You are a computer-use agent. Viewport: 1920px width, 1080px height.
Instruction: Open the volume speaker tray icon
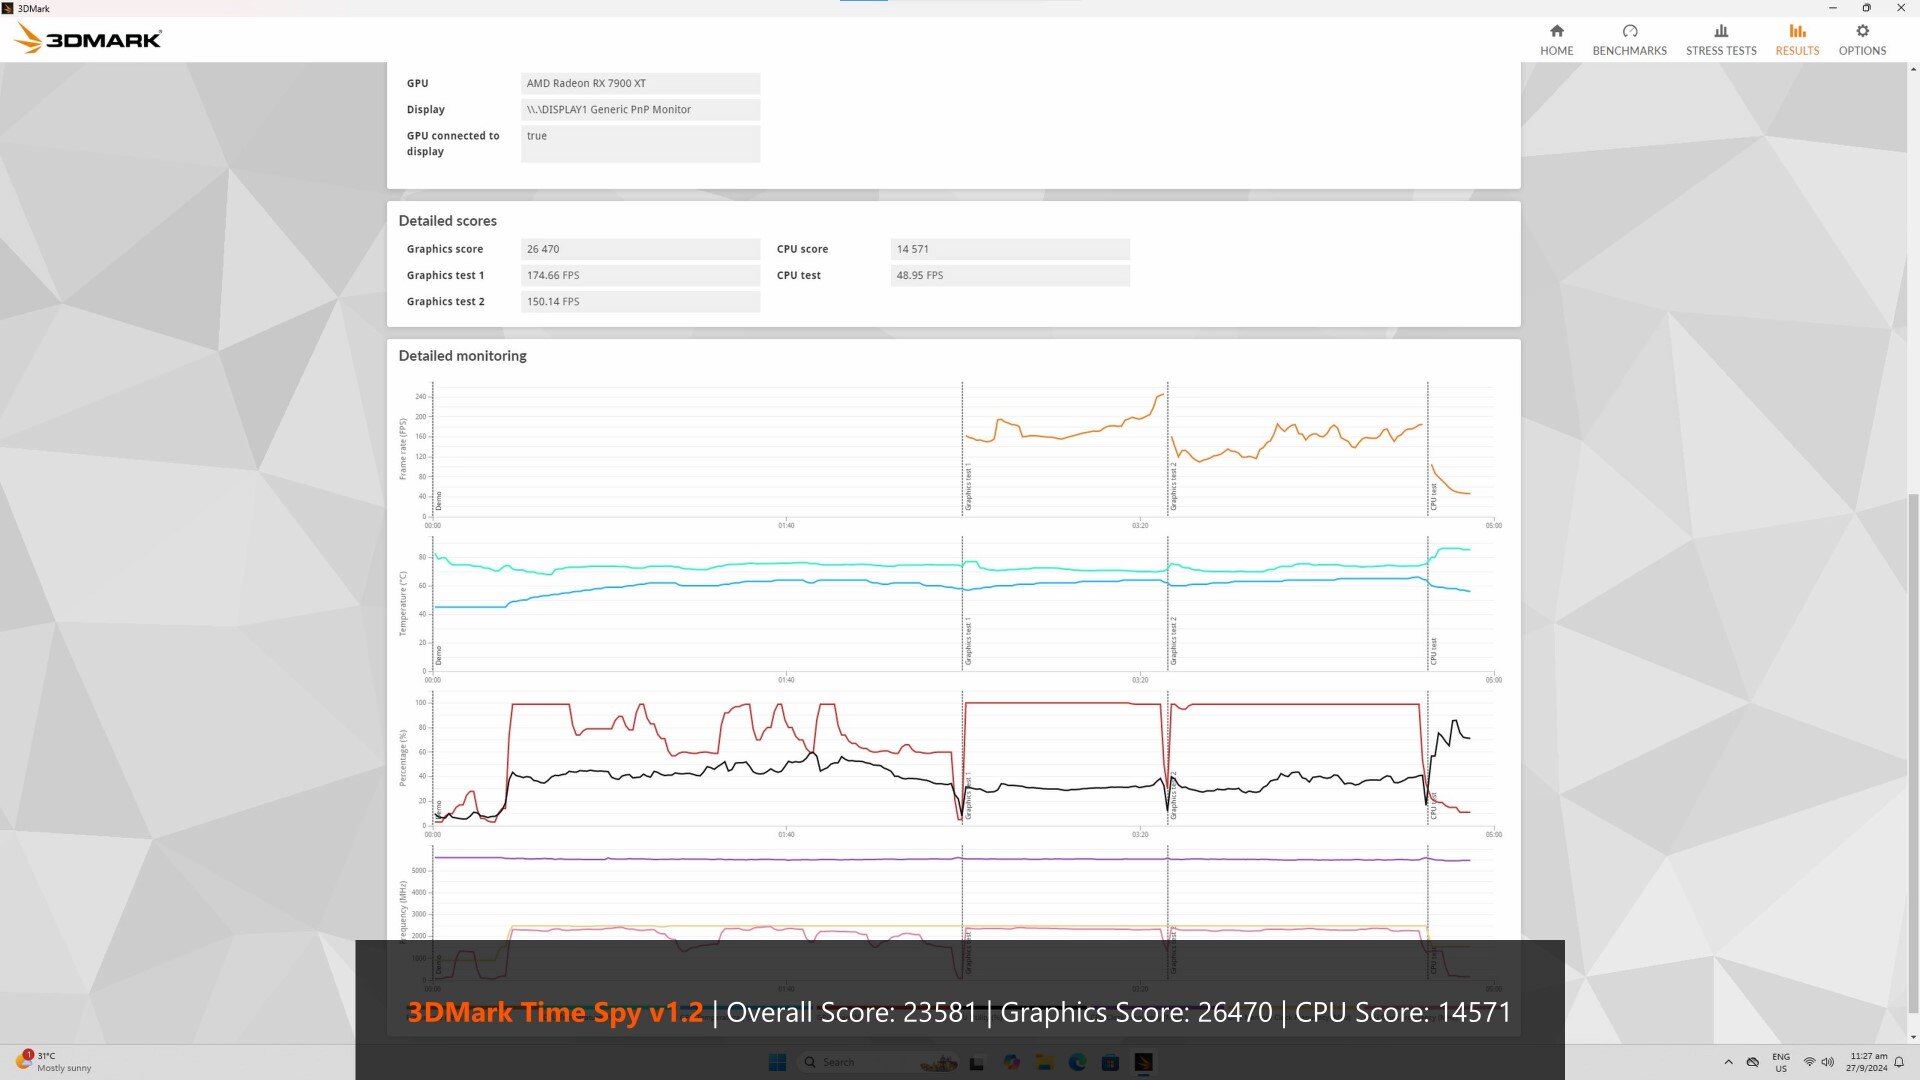[1827, 1062]
